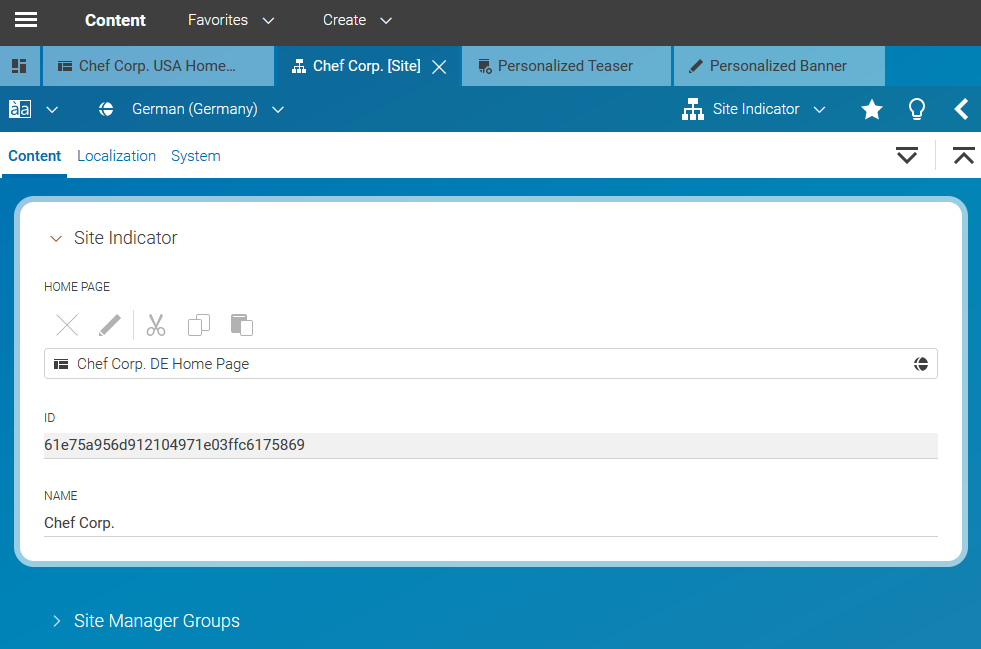Cut the linked home page
Image resolution: width=981 pixels, height=649 pixels.
pos(155,324)
